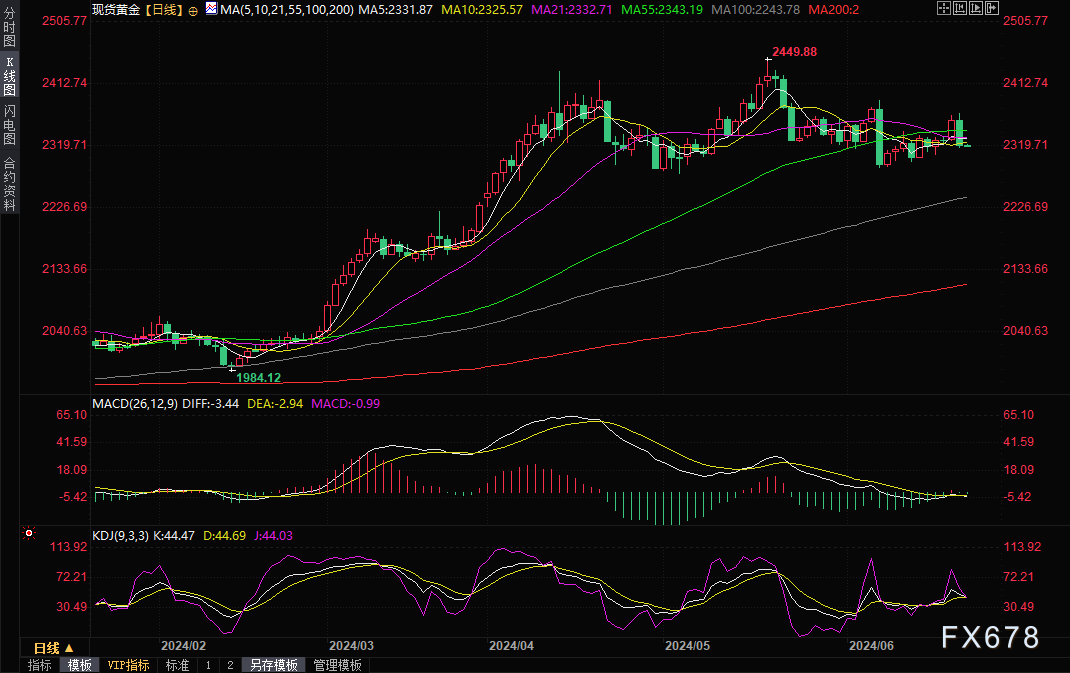This screenshot has width=1070, height=673.
Task: Open the VIP指标 tab
Action: coord(128,665)
